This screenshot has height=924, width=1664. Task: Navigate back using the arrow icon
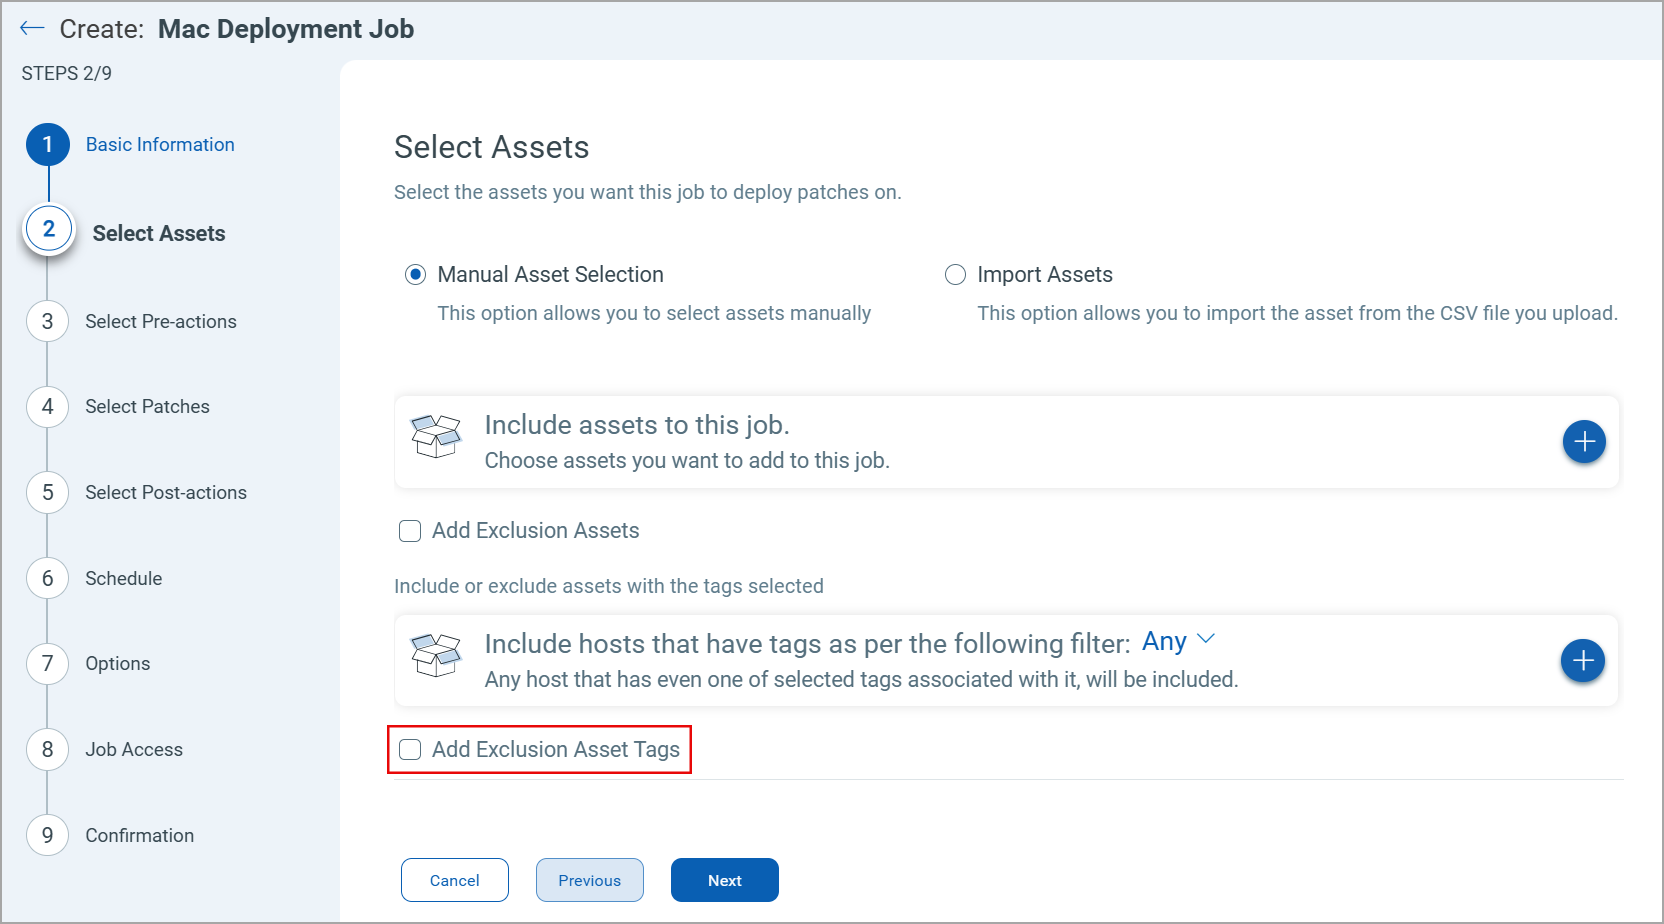32,28
